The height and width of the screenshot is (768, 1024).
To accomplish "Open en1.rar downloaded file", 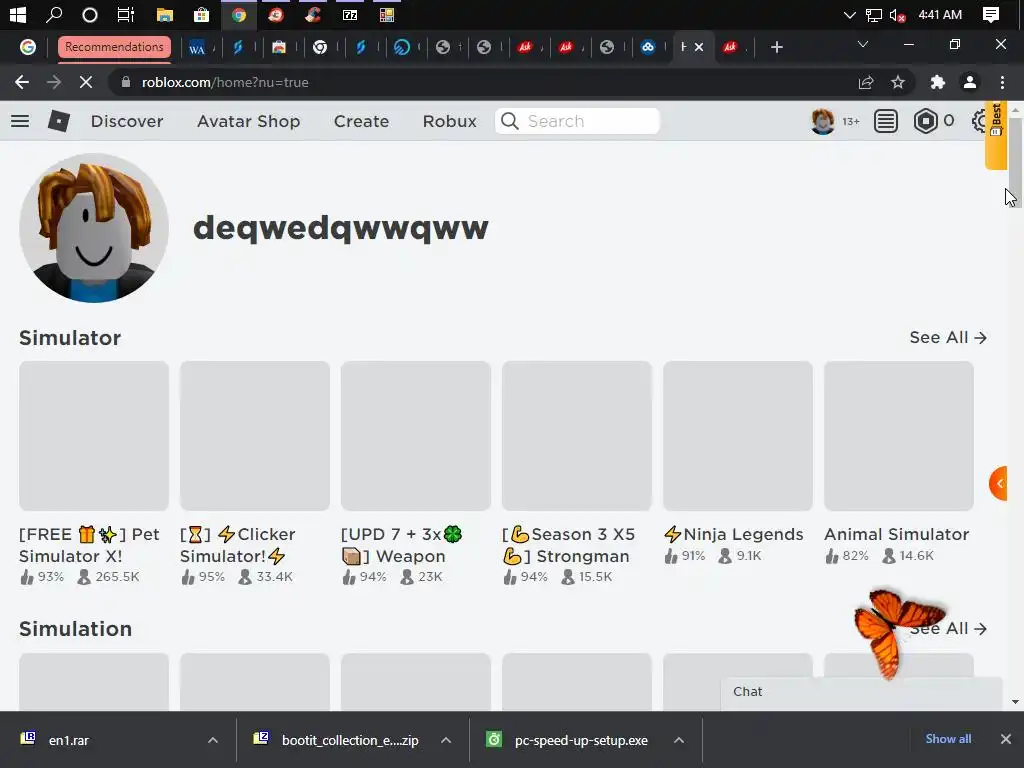I will point(68,740).
